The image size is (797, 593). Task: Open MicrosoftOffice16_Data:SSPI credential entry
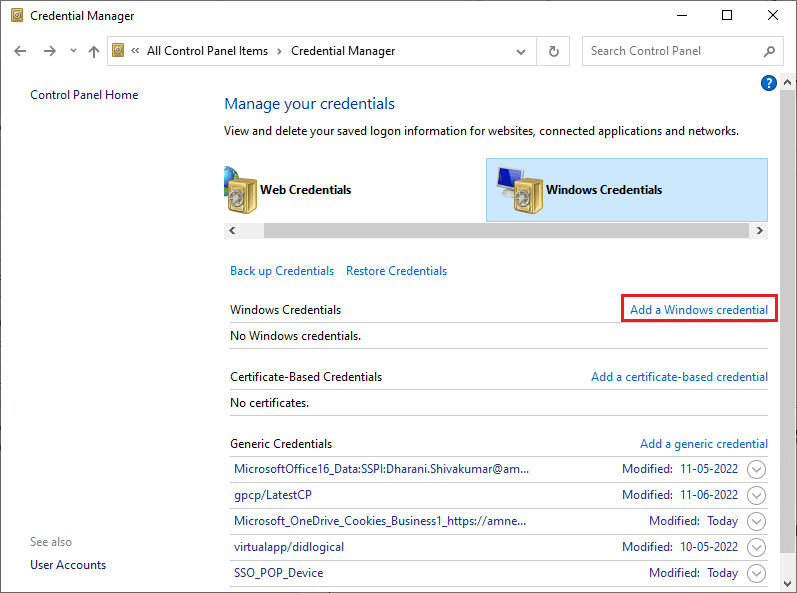pos(381,469)
